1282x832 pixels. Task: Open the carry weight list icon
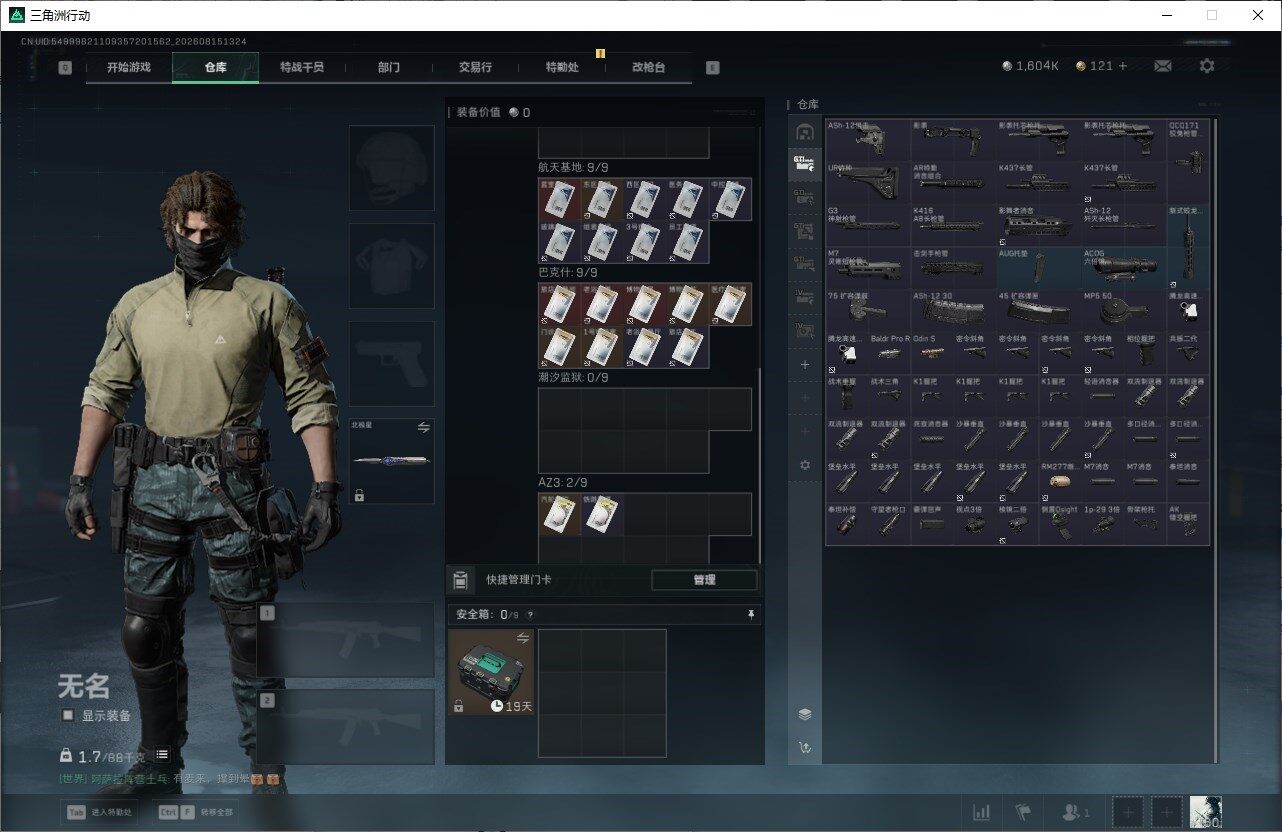click(x=162, y=755)
